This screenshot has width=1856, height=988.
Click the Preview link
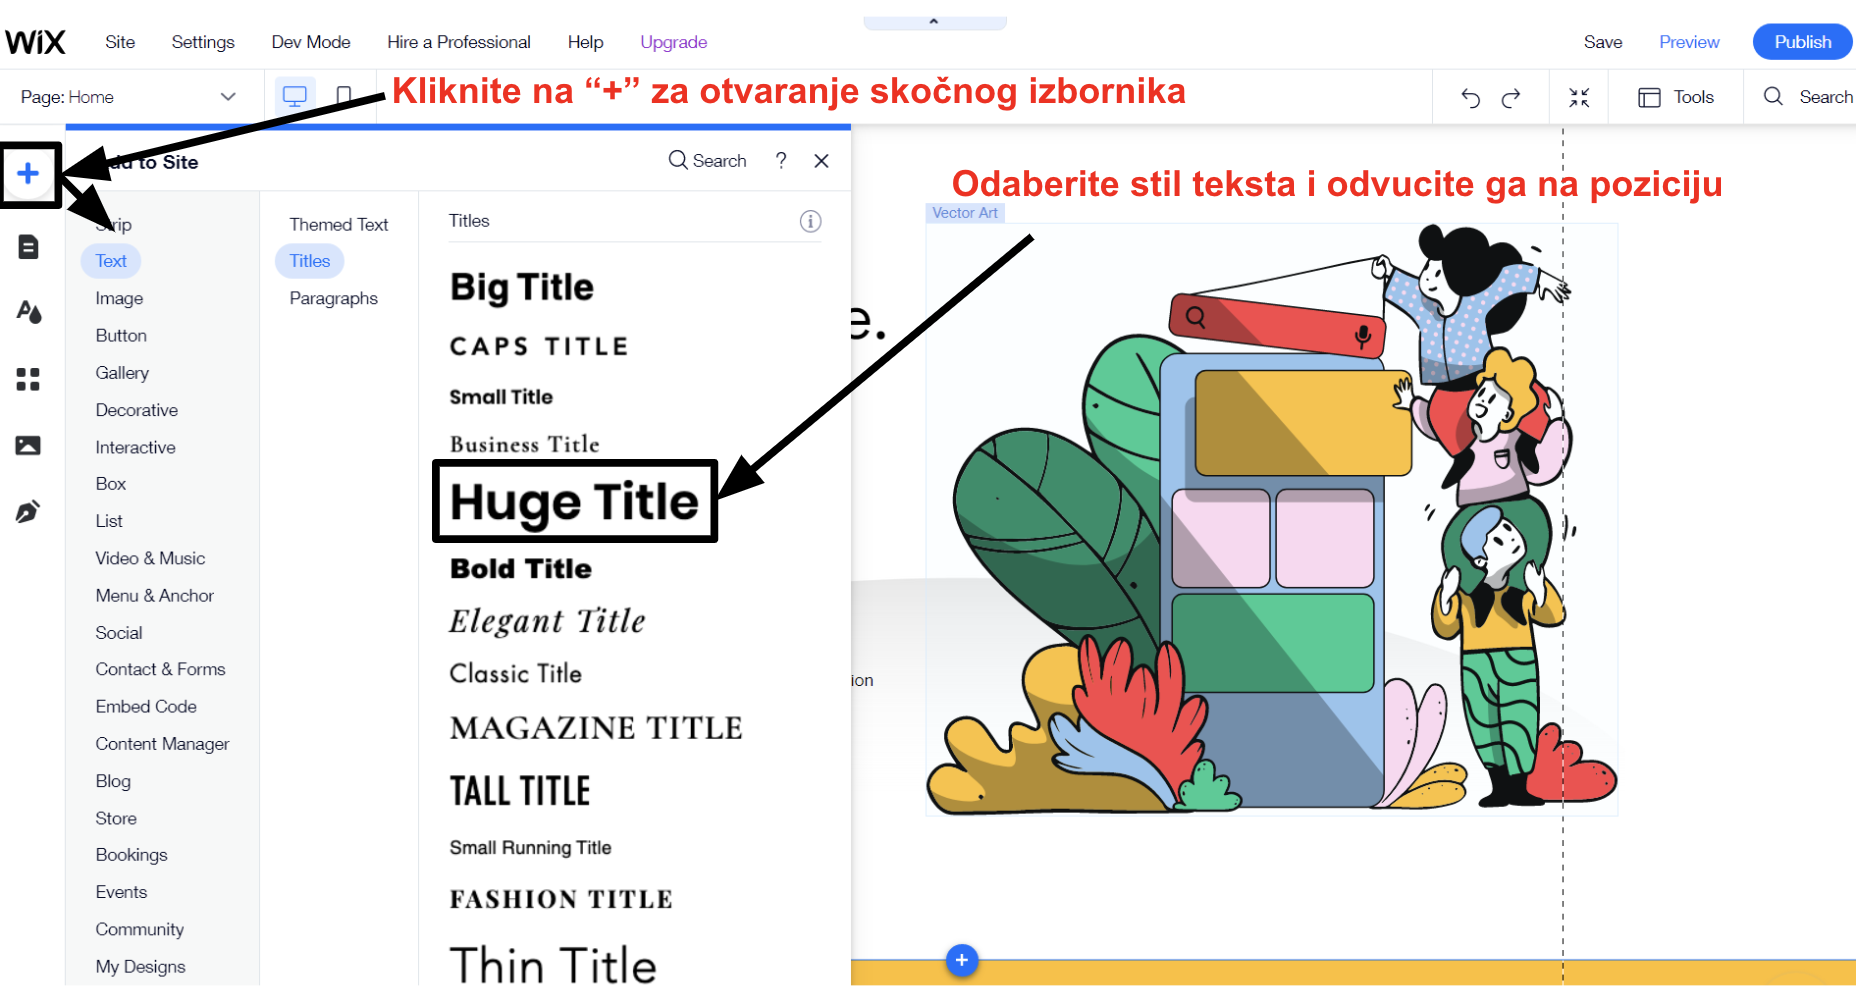1689,42
